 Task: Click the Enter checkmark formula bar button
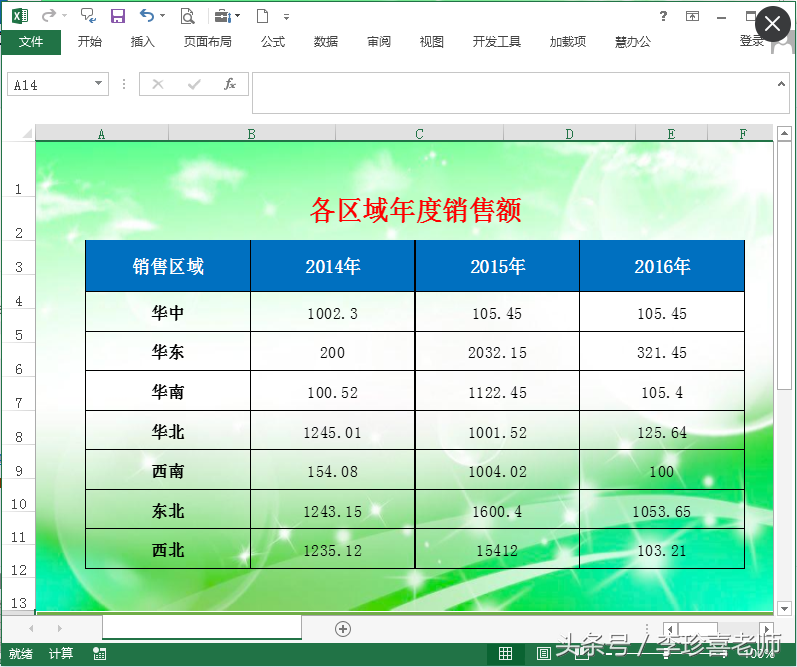194,84
